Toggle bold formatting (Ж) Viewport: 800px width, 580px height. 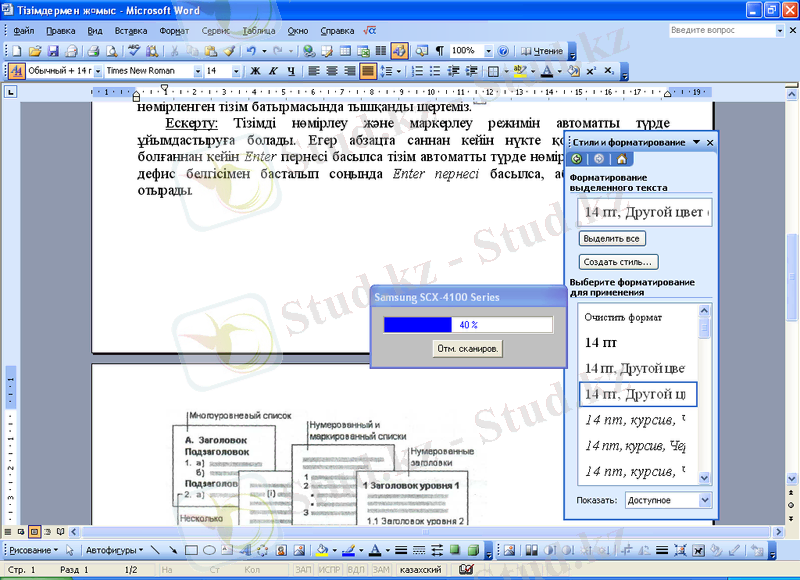tap(255, 71)
